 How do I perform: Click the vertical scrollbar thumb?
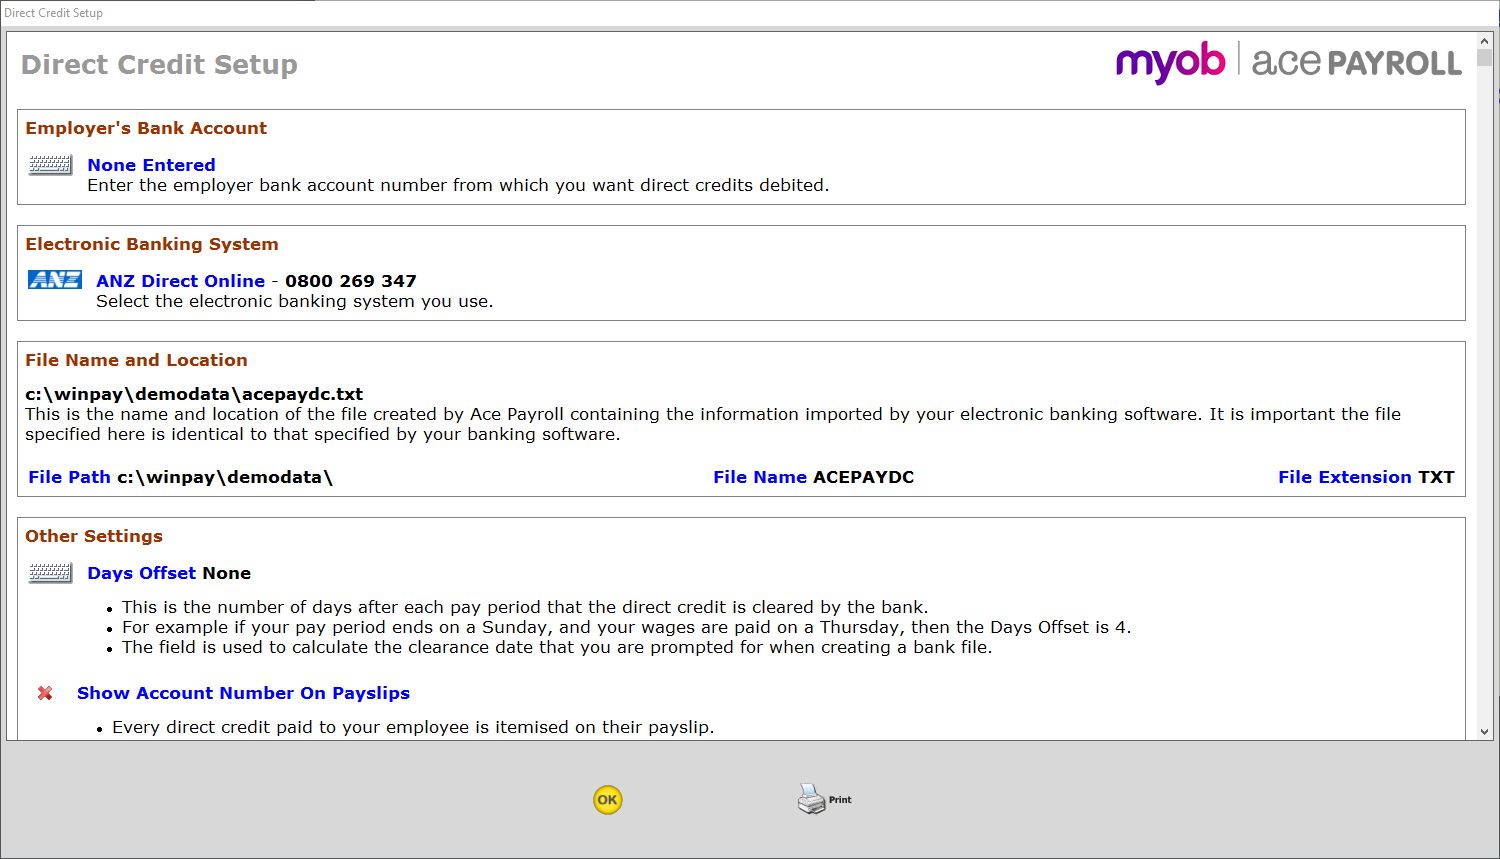pyautogui.click(x=1484, y=57)
